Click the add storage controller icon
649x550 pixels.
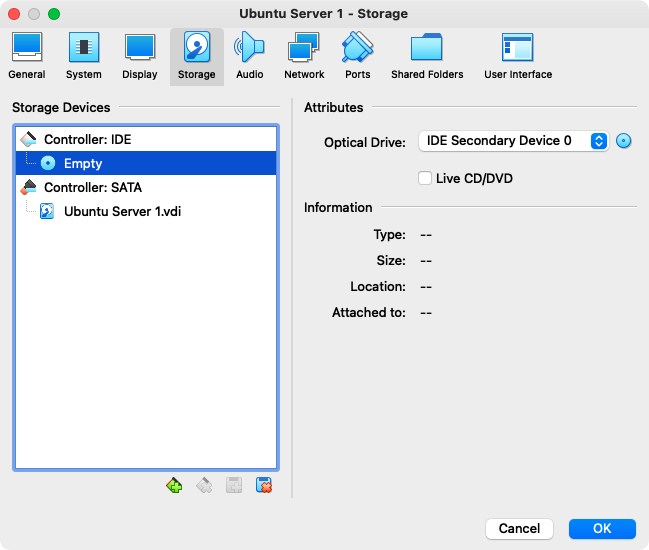click(x=175, y=486)
